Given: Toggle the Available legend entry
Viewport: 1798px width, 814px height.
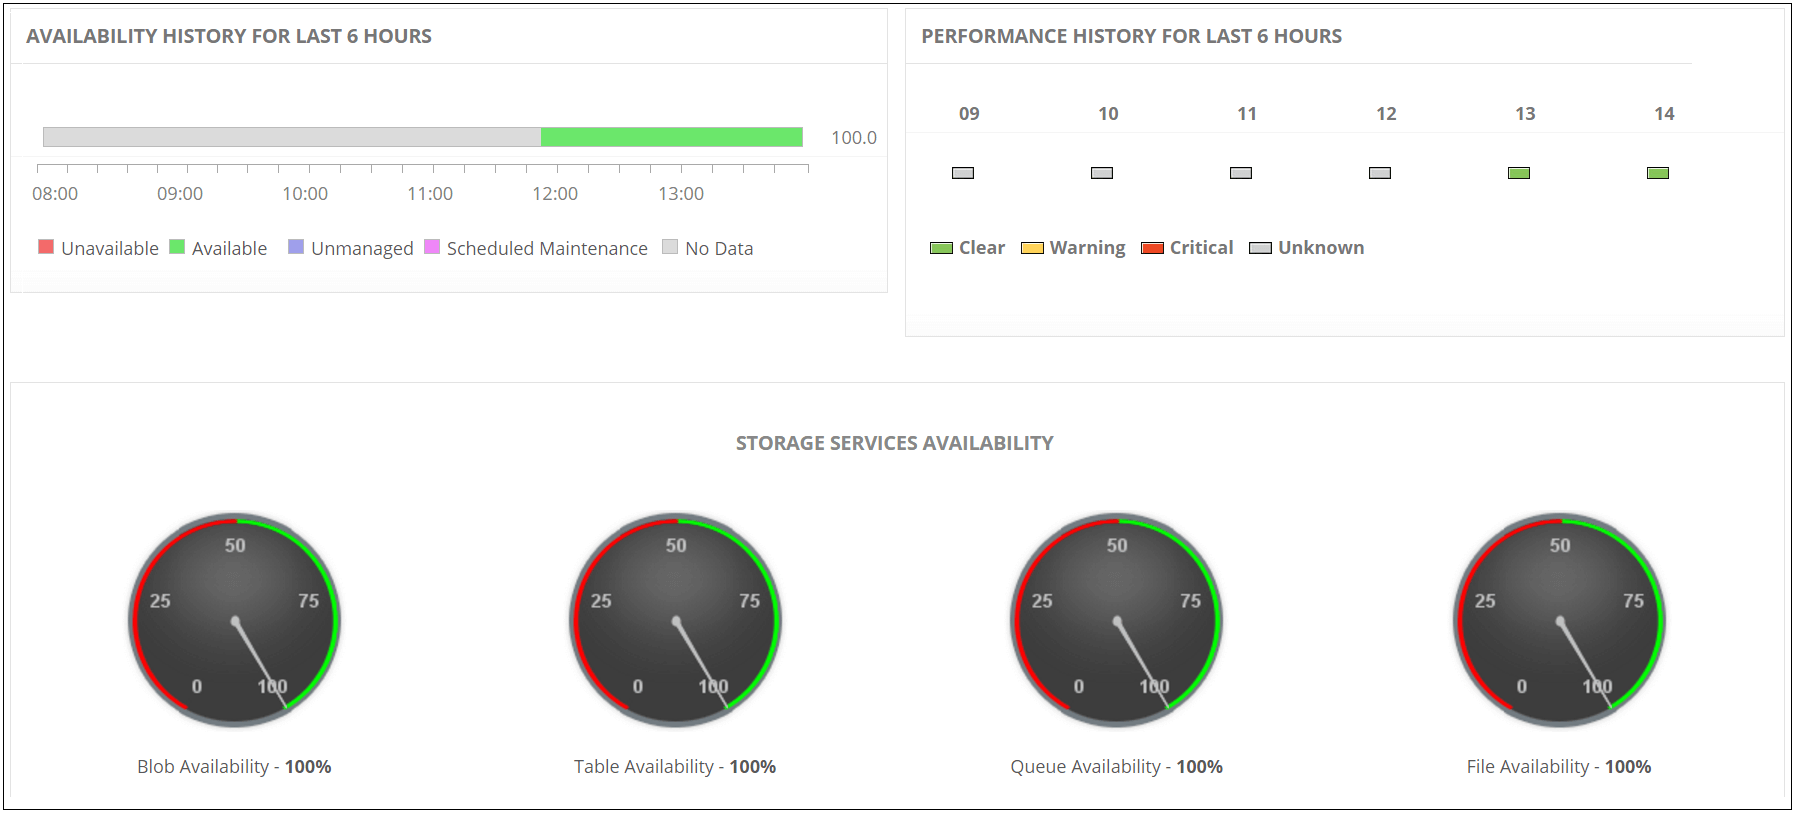Looking at the screenshot, I should pyautogui.click(x=218, y=248).
